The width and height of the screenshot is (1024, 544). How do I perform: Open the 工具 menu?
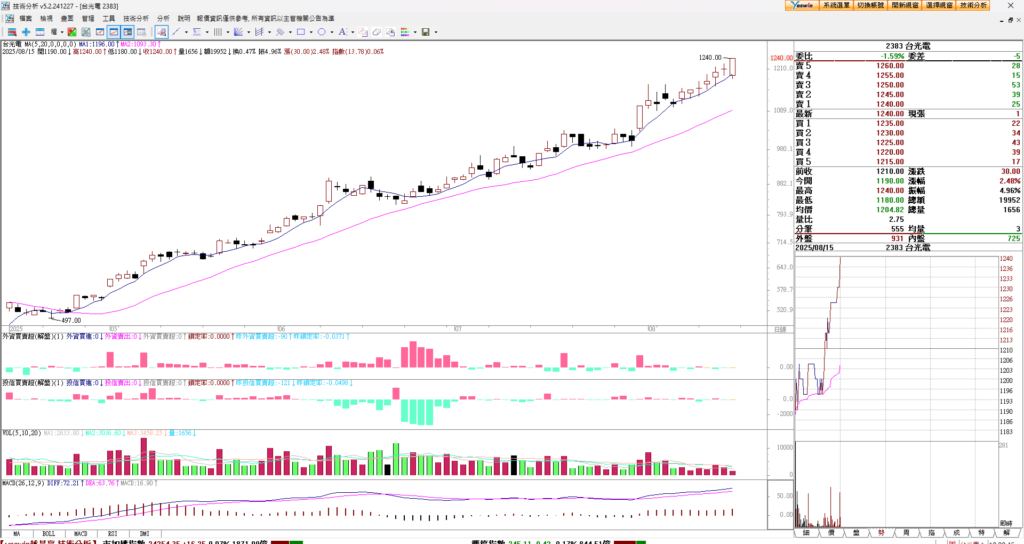pyautogui.click(x=109, y=18)
